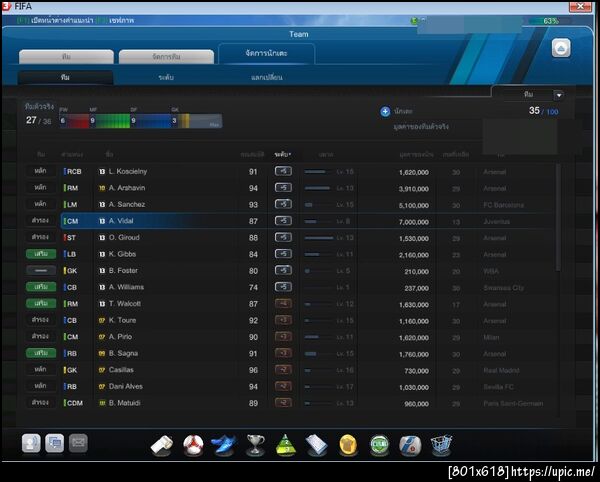The width and height of the screenshot is (600, 482).
Task: Switch to the จัดการทีม tab
Action: [x=166, y=57]
